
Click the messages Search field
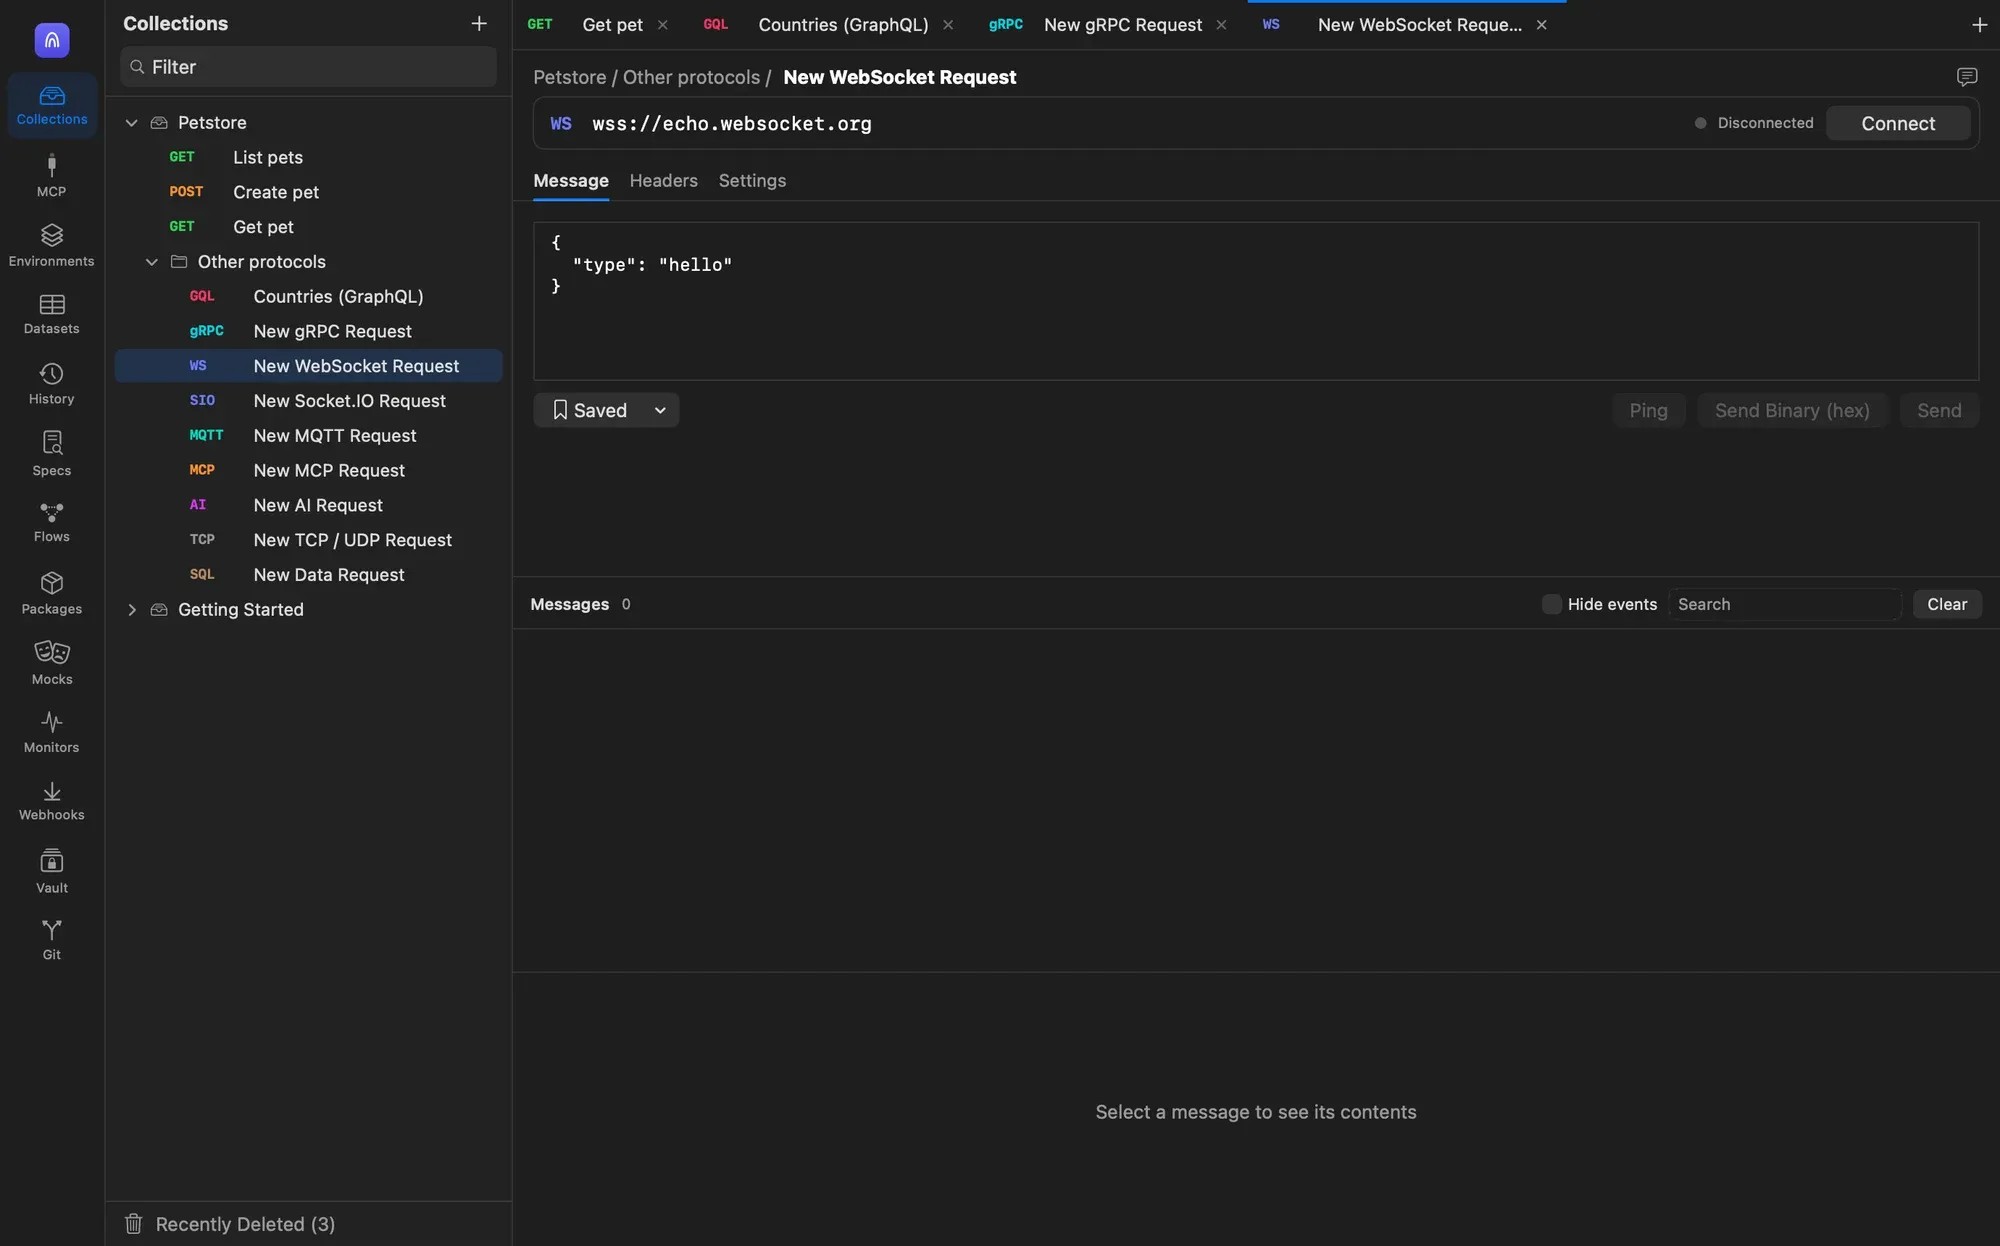pyautogui.click(x=1785, y=604)
